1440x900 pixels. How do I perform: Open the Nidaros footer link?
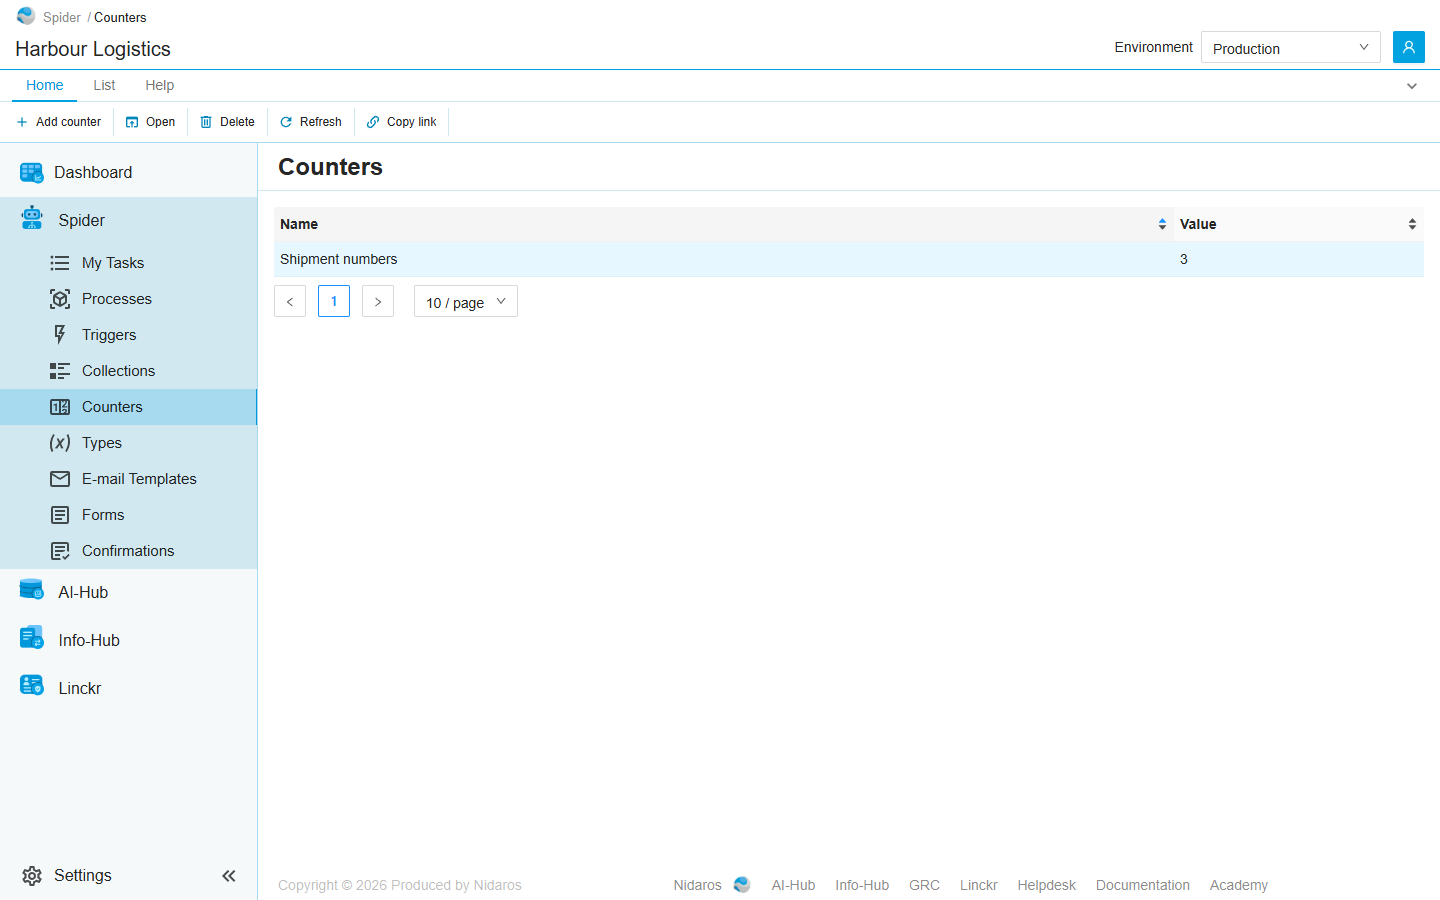tap(697, 885)
